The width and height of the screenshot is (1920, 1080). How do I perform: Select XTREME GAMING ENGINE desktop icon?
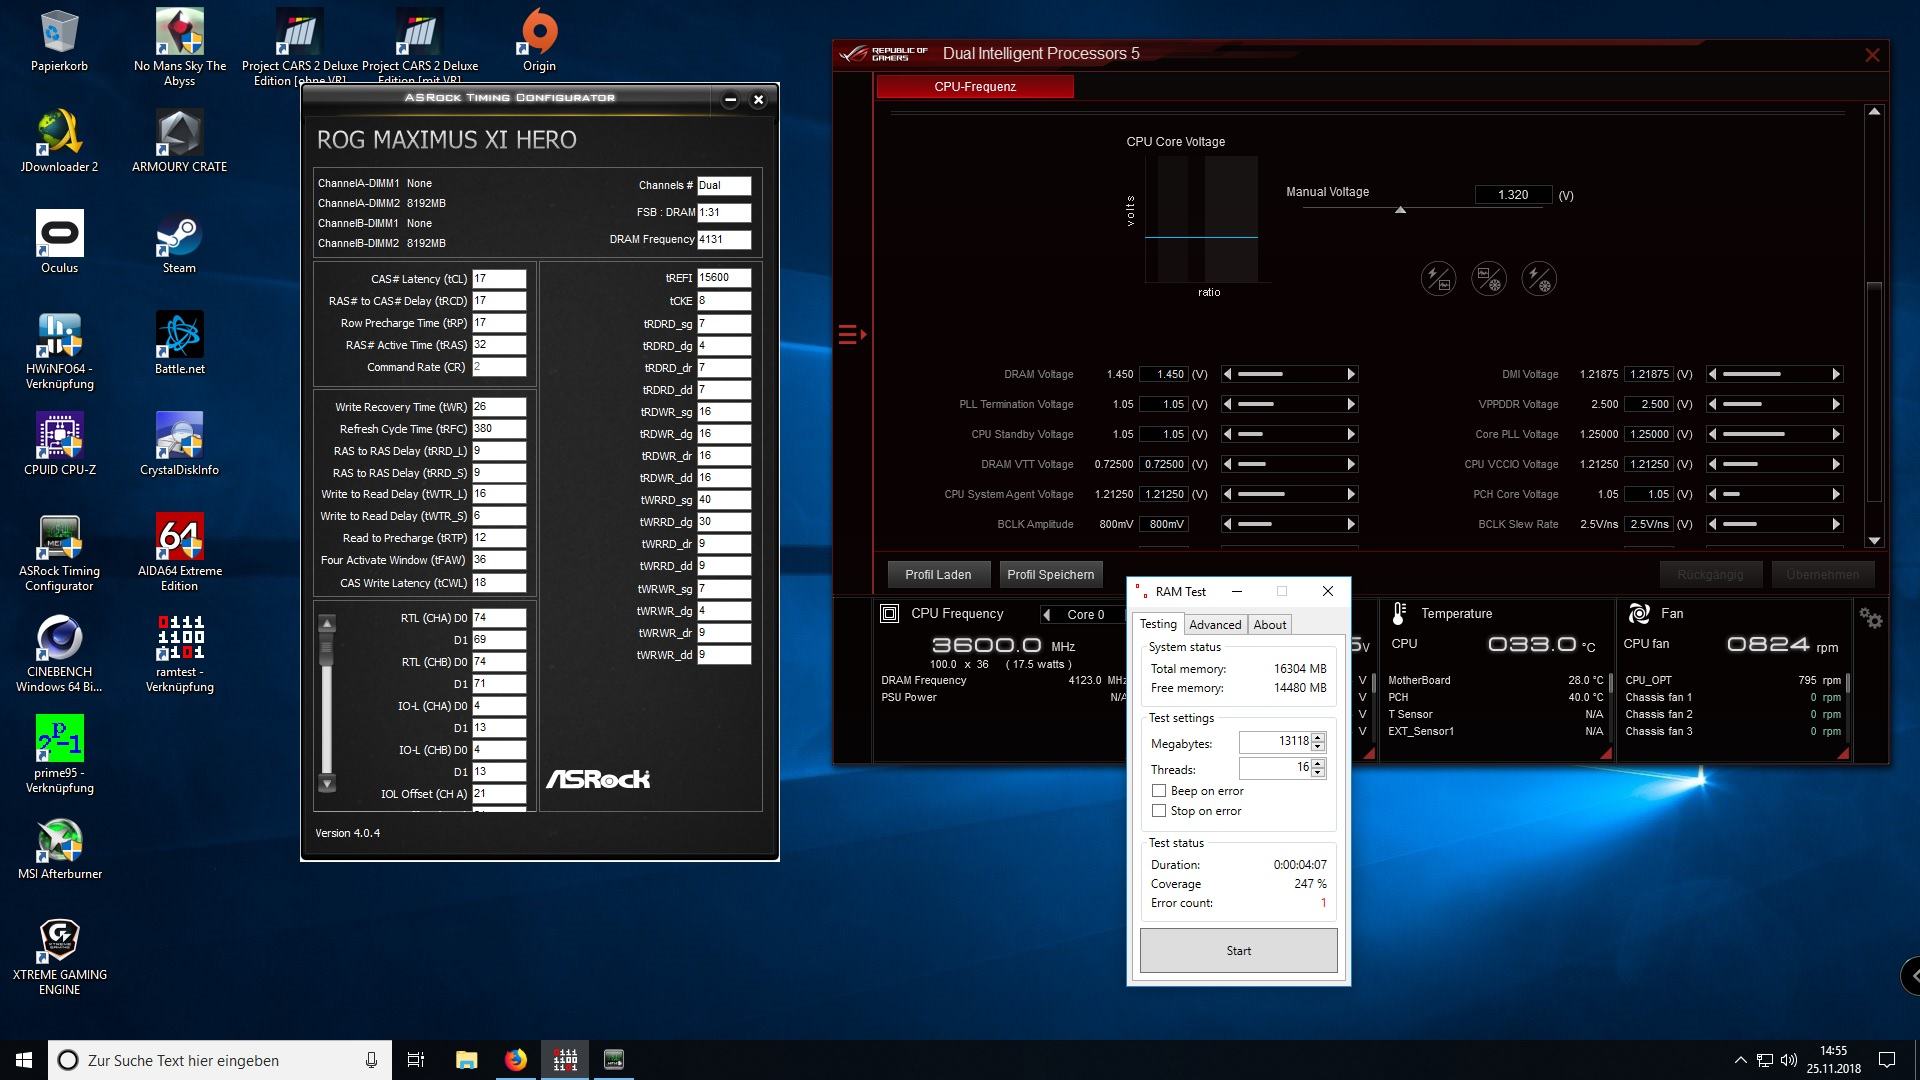(59, 957)
